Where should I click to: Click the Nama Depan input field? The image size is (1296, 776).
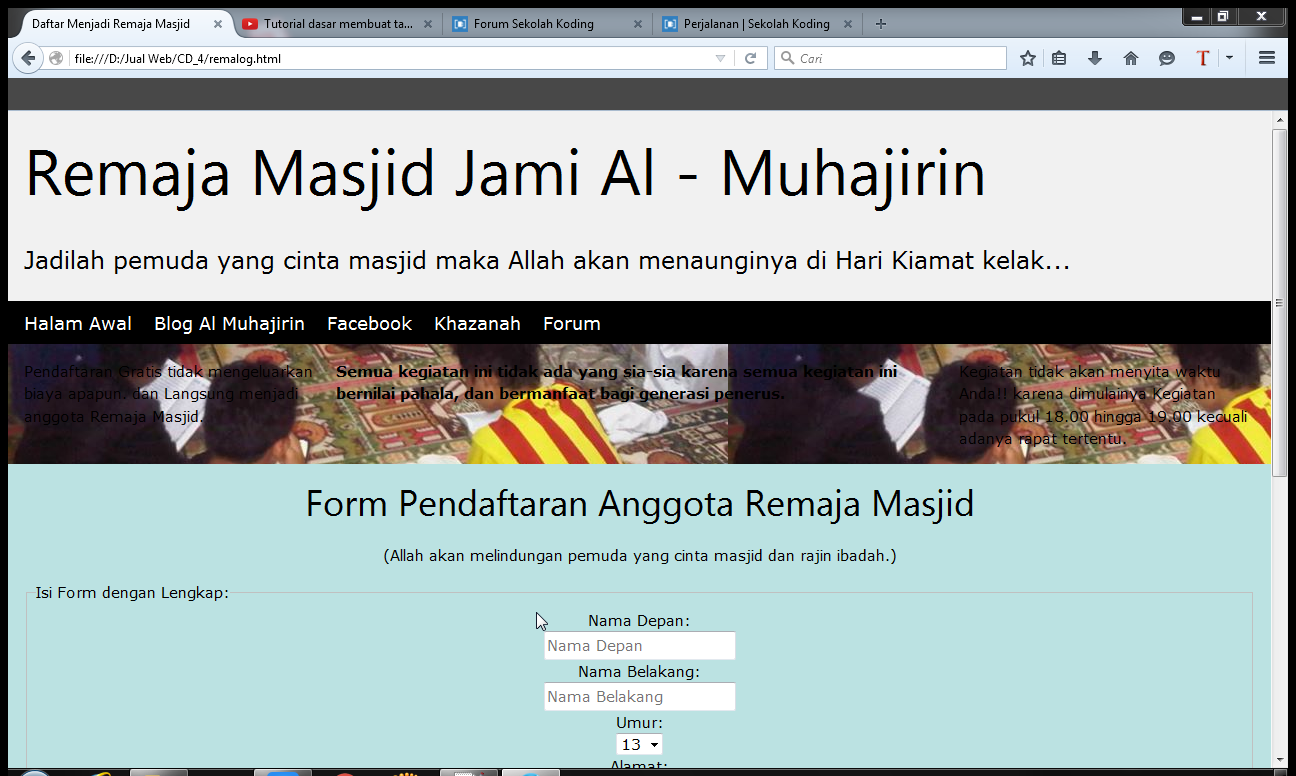coord(640,646)
